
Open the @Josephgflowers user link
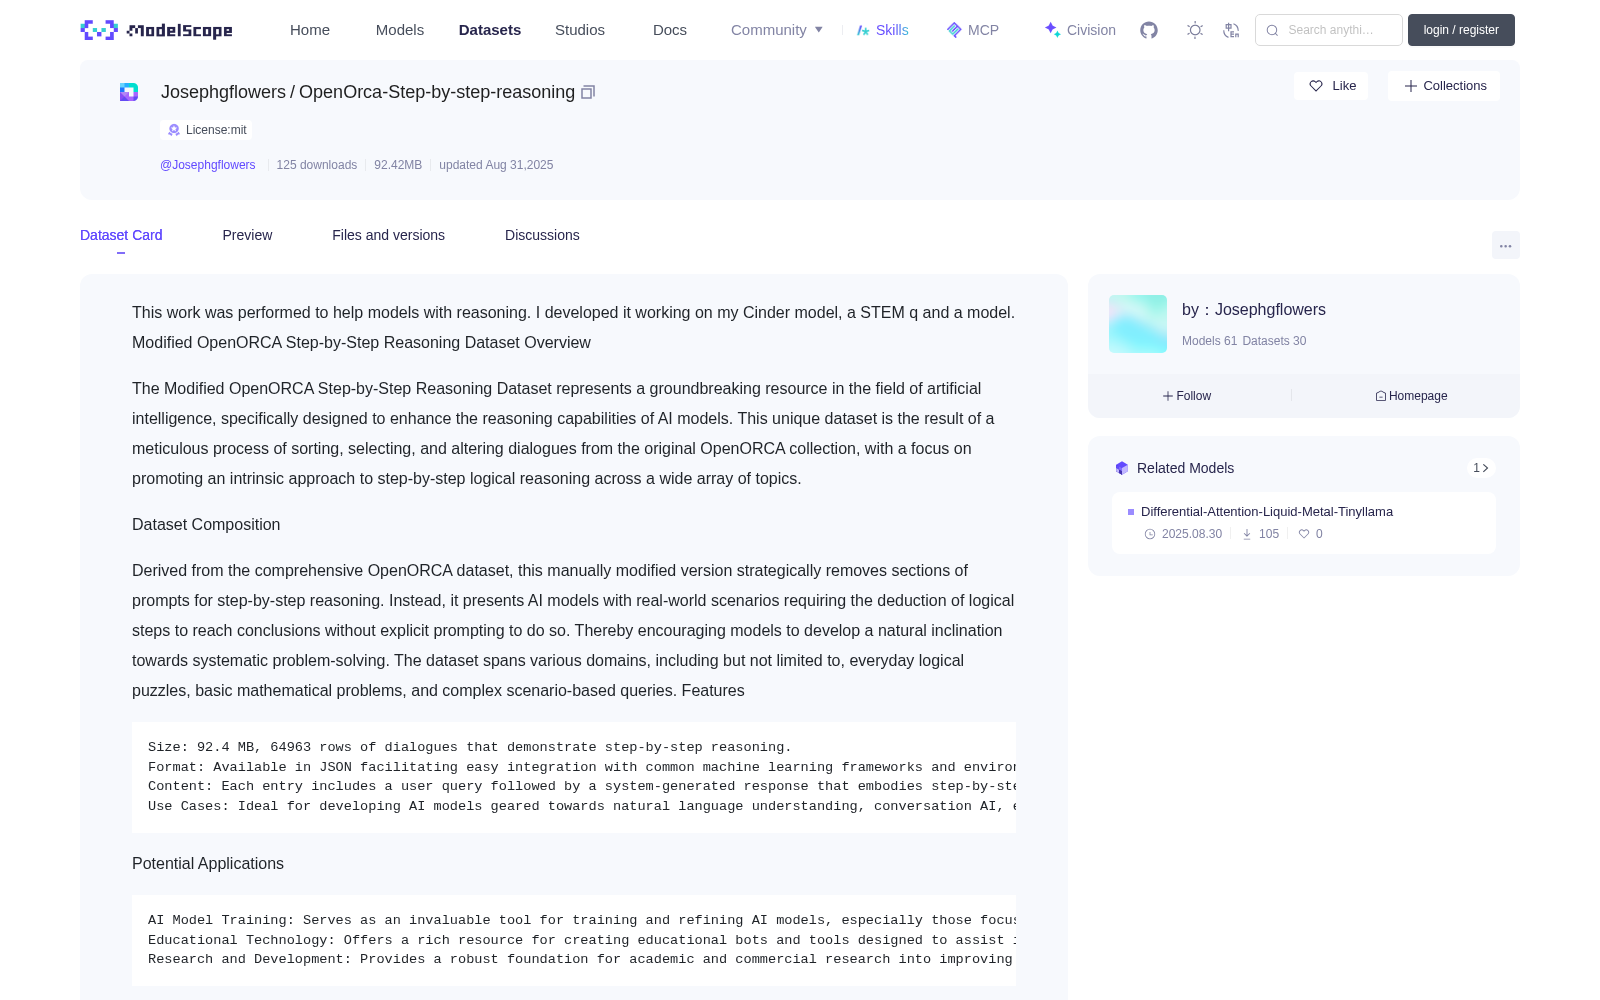[208, 165]
